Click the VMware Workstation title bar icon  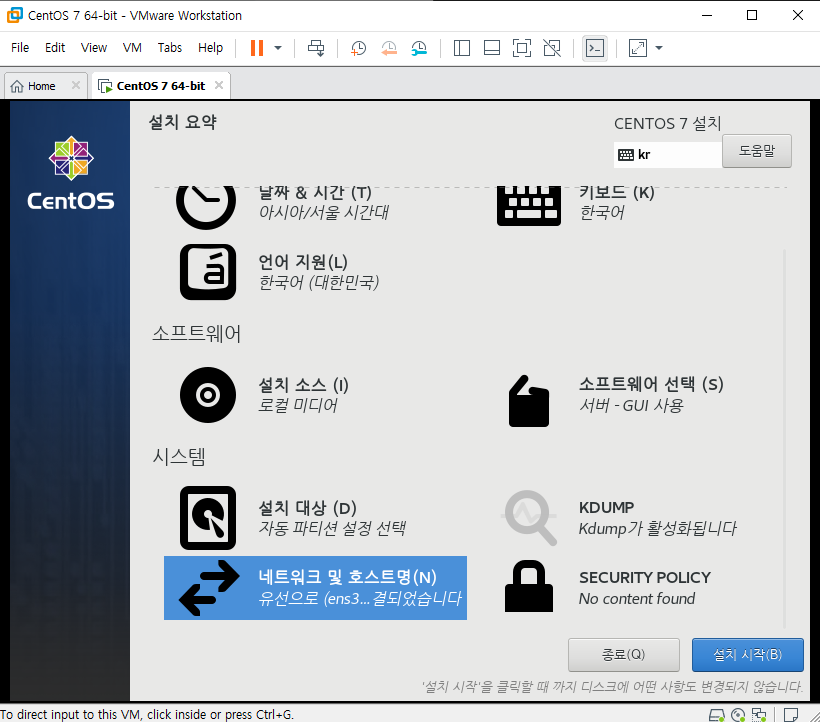click(15, 15)
